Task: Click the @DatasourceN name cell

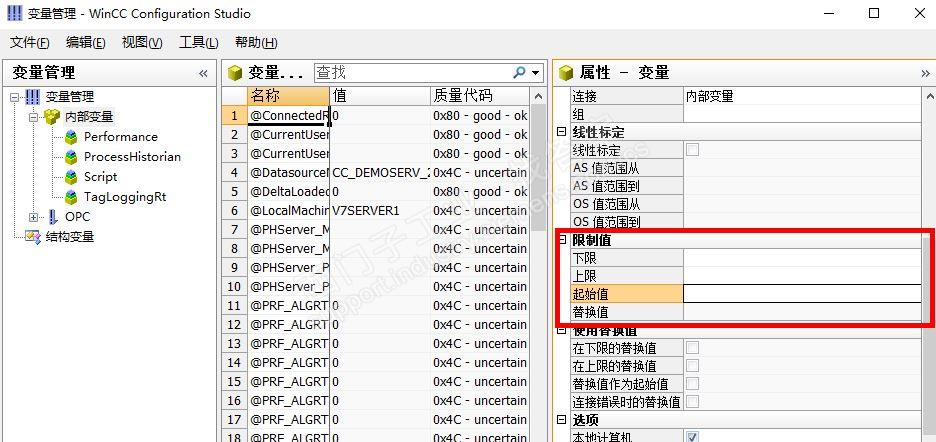Action: coord(288,173)
